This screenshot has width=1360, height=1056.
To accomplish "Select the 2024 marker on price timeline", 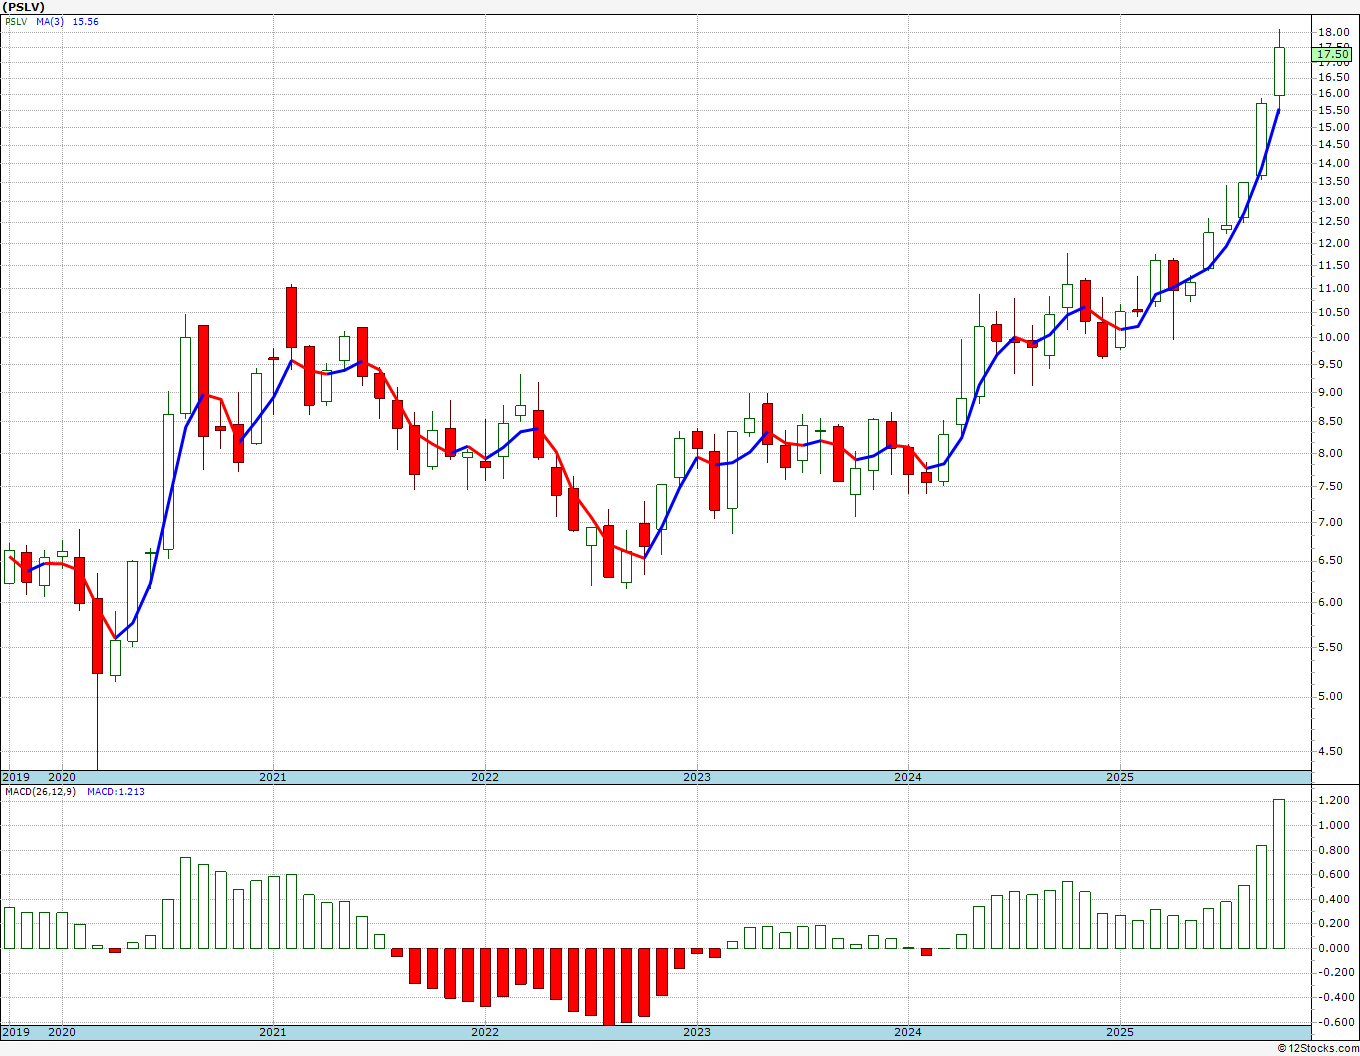I will (x=907, y=777).
